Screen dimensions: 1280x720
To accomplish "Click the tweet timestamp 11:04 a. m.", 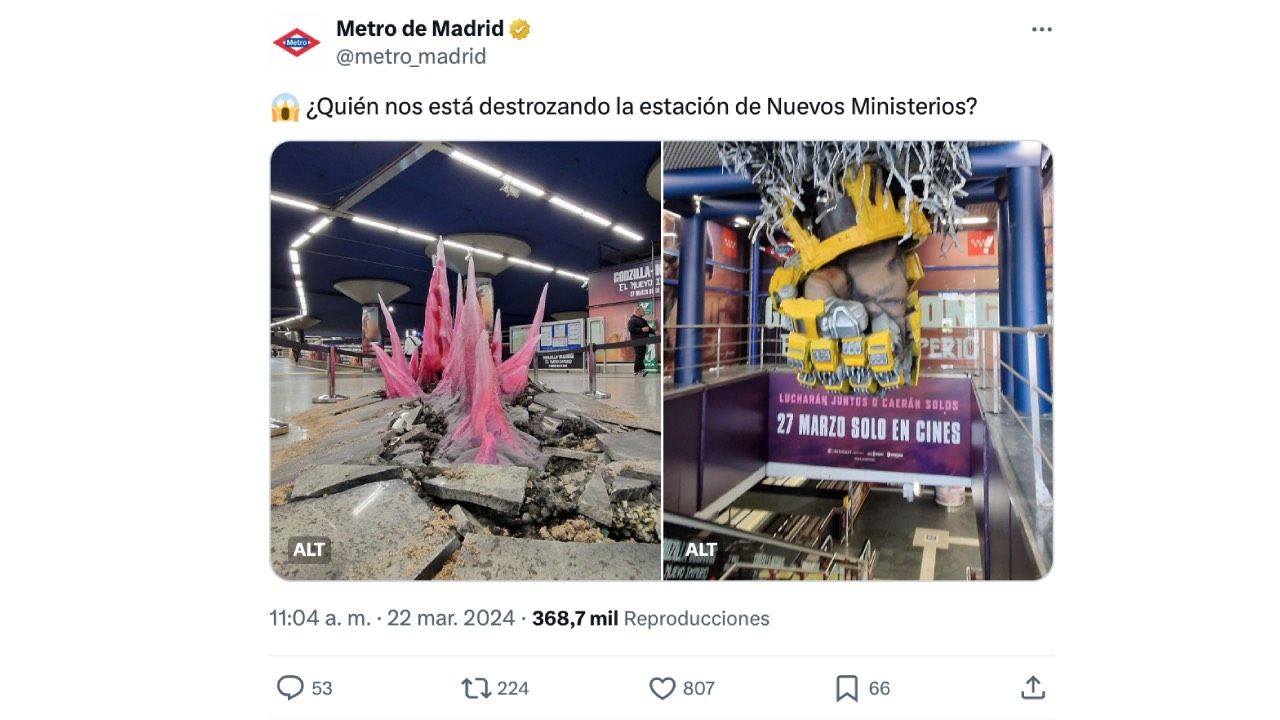I will coord(320,618).
